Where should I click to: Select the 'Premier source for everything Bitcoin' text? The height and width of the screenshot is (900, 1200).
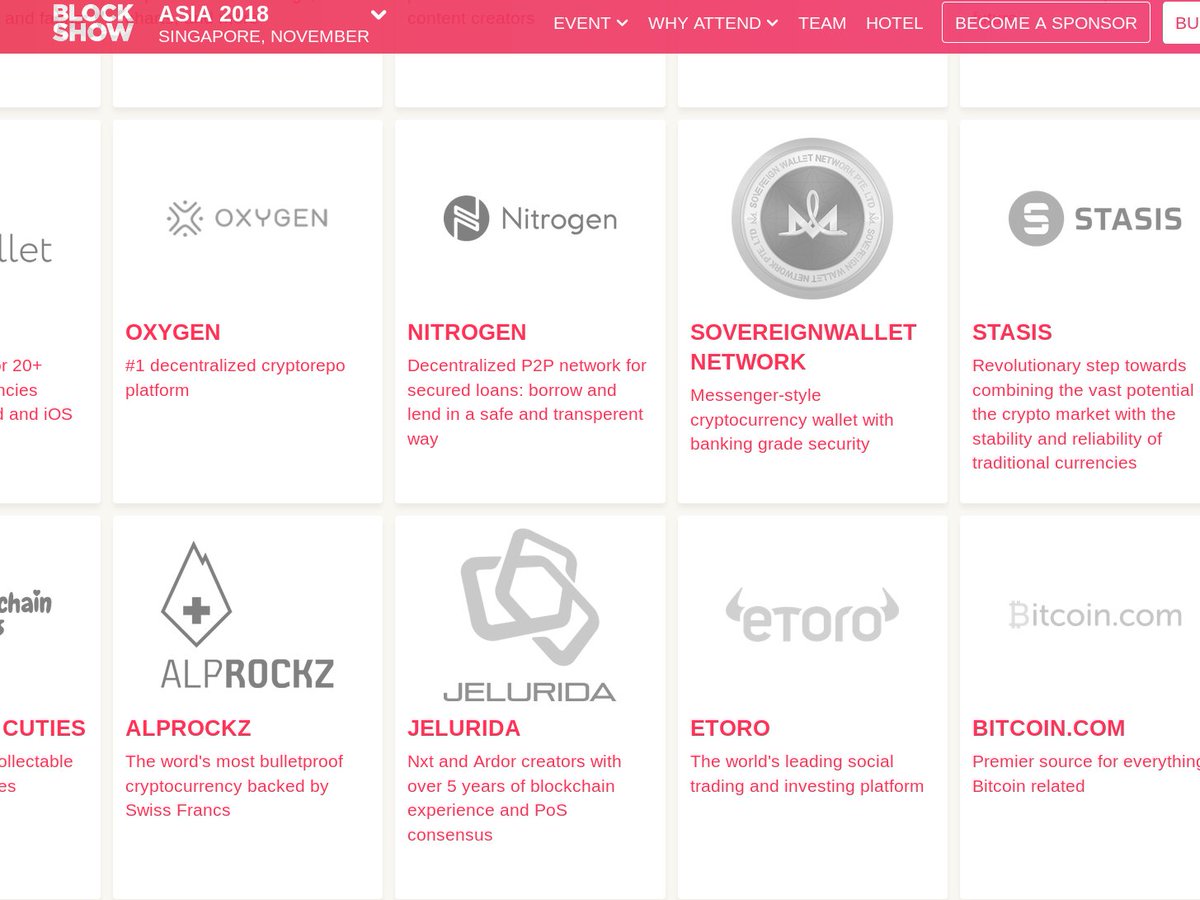coord(1086,774)
